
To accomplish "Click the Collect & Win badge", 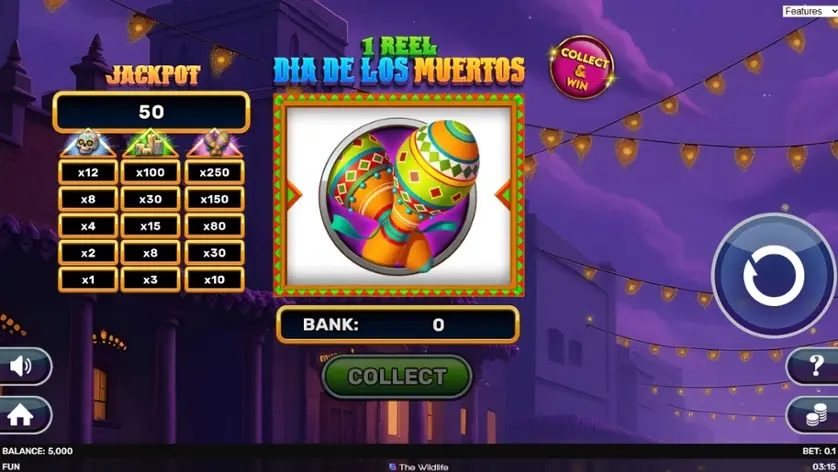I will [581, 67].
